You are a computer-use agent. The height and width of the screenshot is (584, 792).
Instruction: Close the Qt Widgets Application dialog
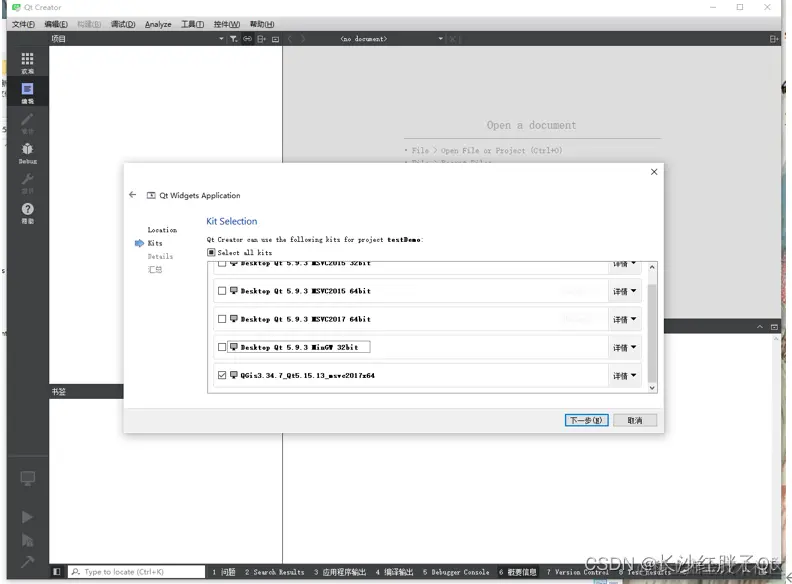[x=654, y=172]
